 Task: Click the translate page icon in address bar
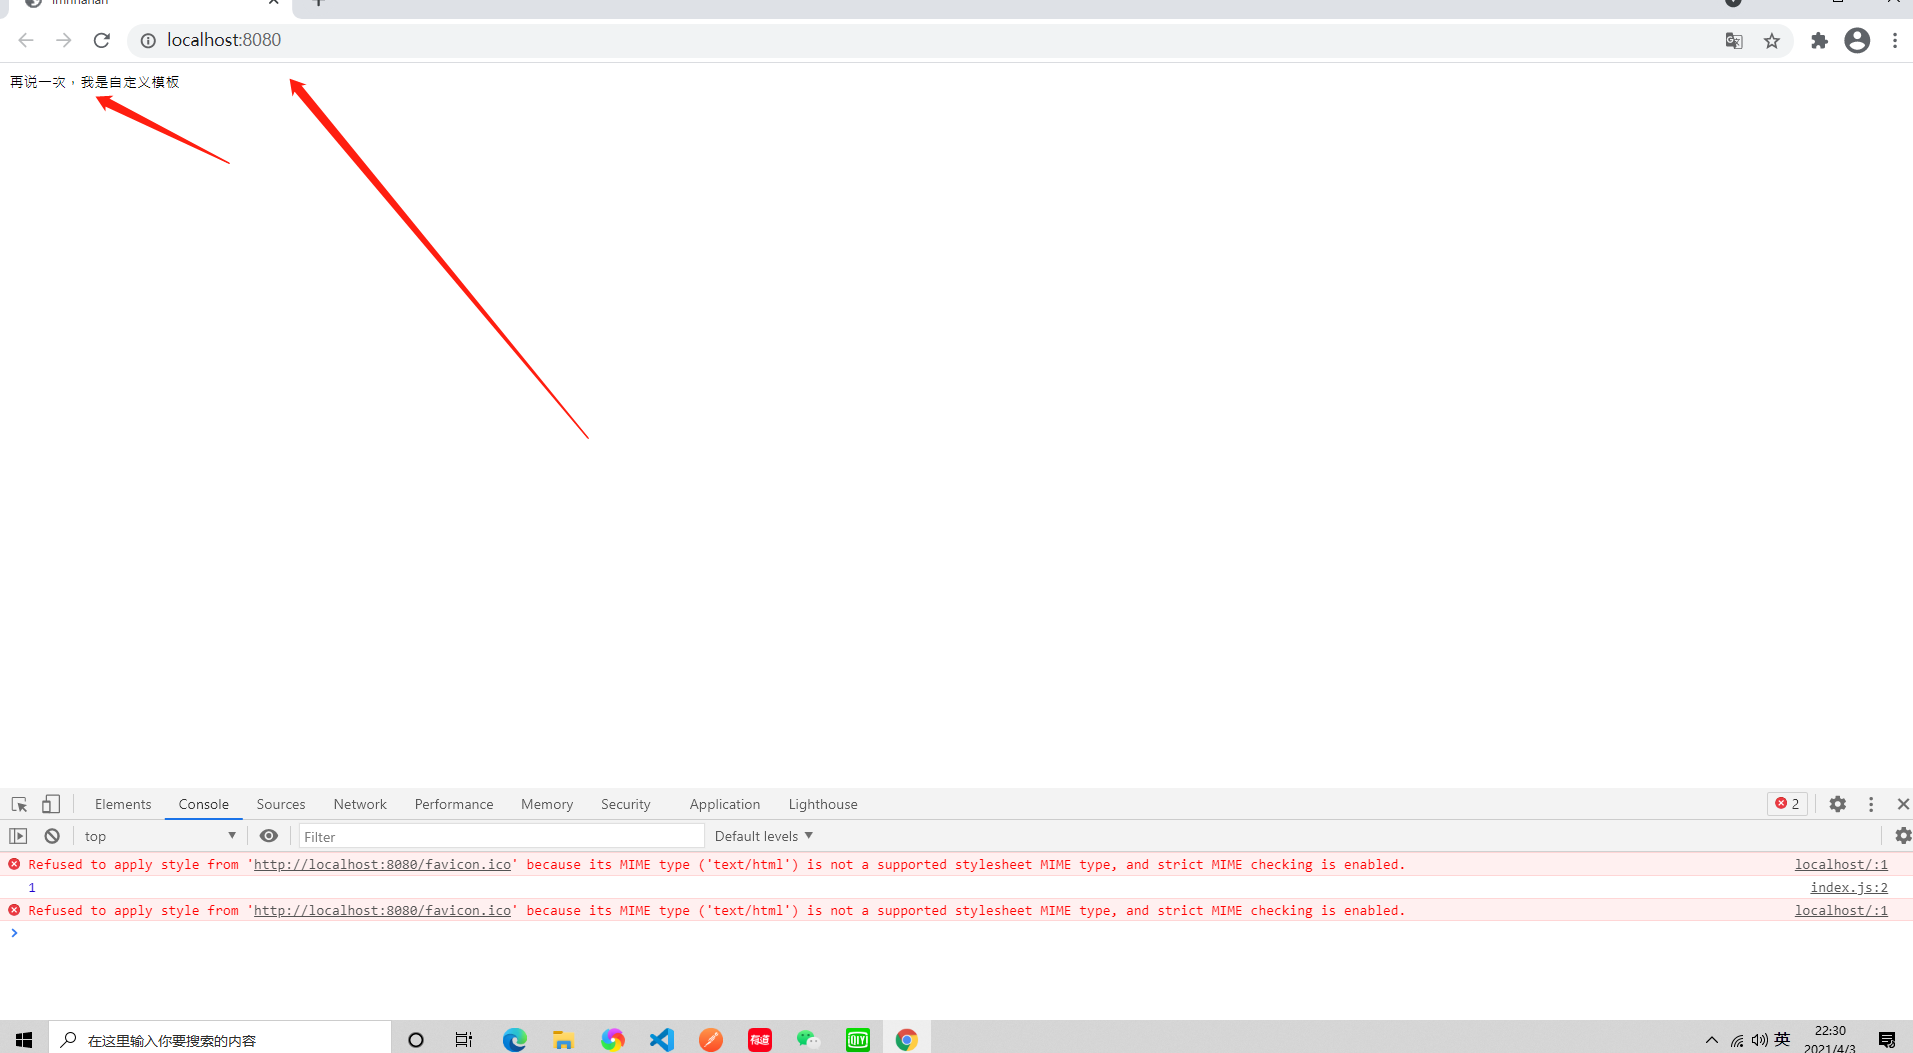tap(1733, 41)
